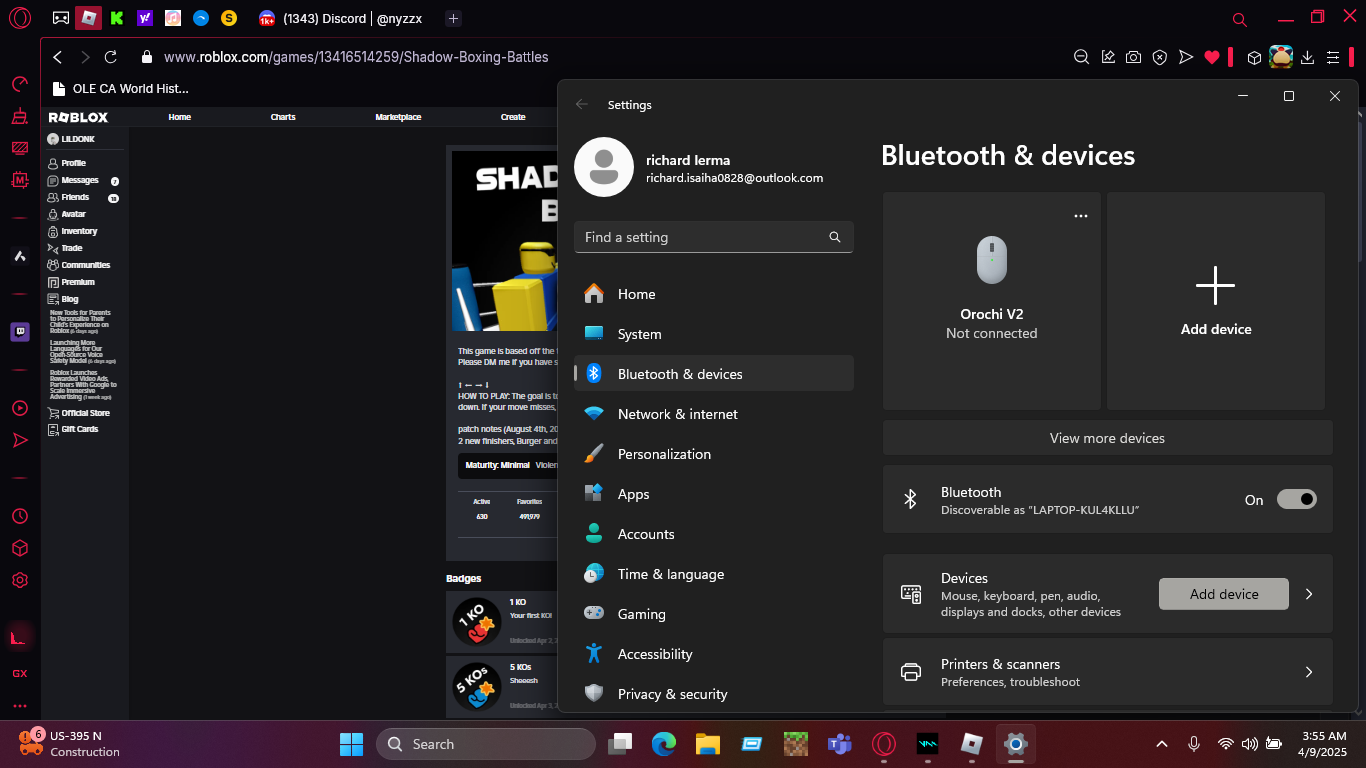The width and height of the screenshot is (1366, 768).
Task: Open the extensions cube icon
Action: [1254, 57]
